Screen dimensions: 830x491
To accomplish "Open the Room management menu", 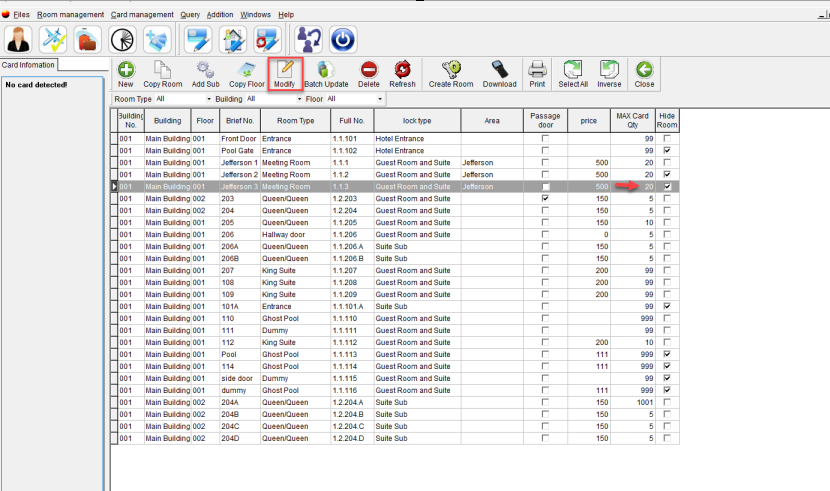I will point(70,15).
